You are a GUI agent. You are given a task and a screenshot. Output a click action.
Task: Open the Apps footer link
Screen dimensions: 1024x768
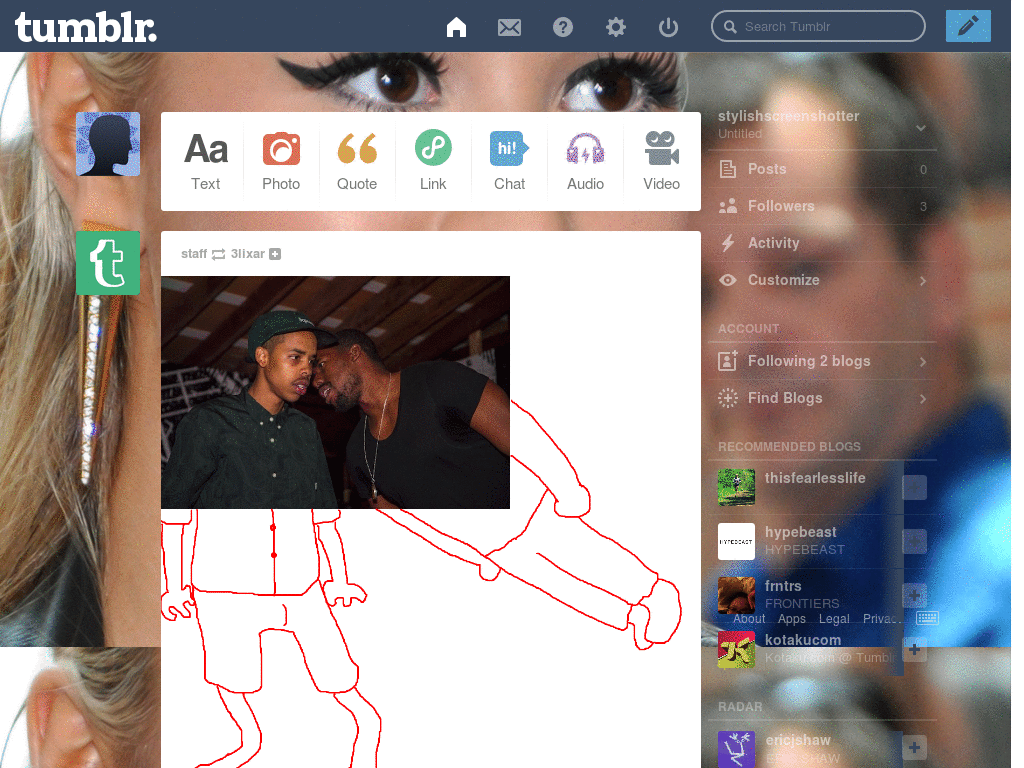(792, 618)
